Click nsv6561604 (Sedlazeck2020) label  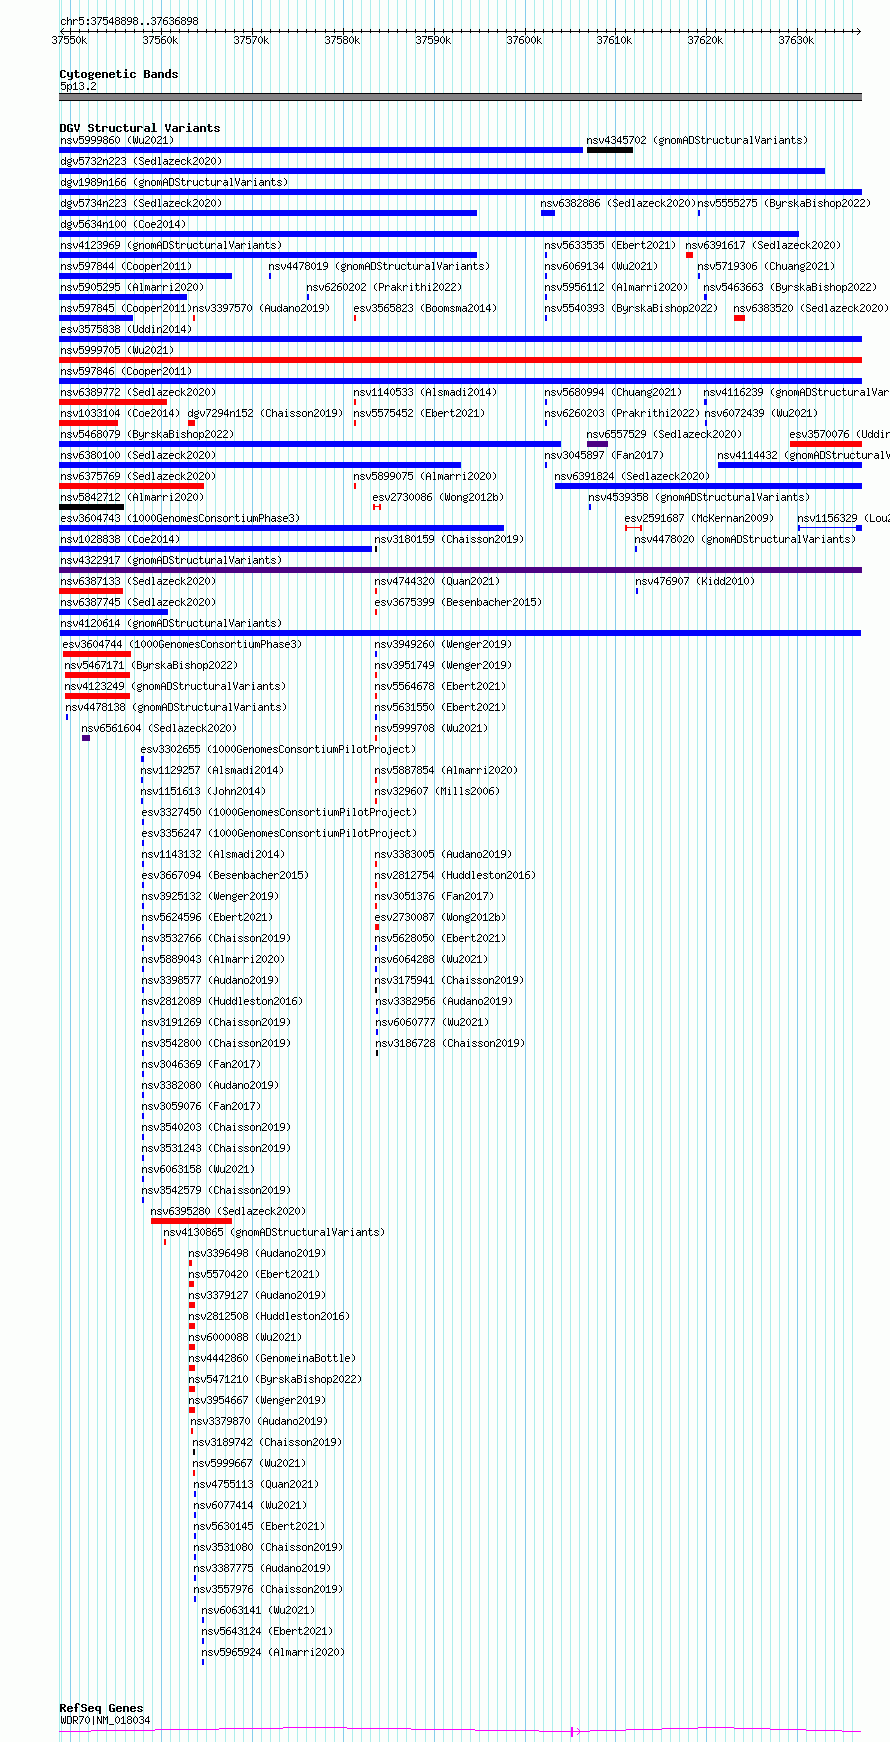click(159, 729)
